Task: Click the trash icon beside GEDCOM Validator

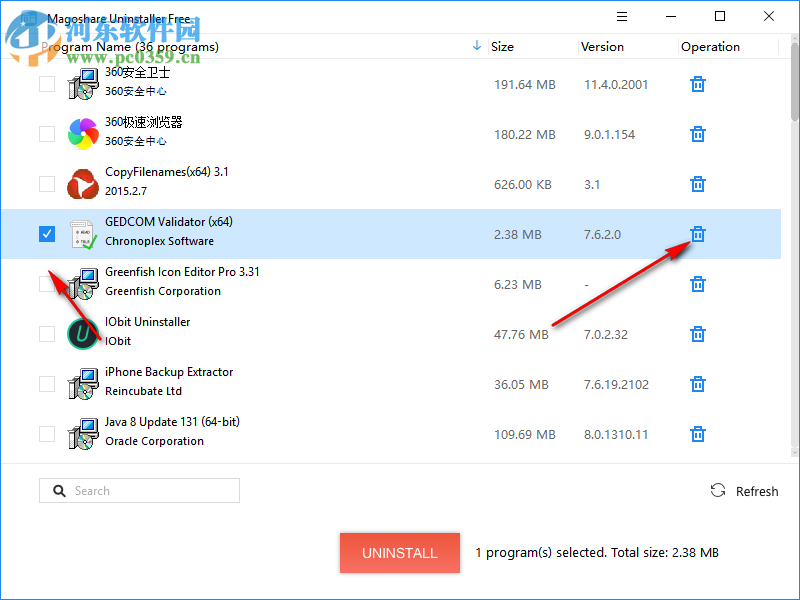Action: [x=697, y=234]
